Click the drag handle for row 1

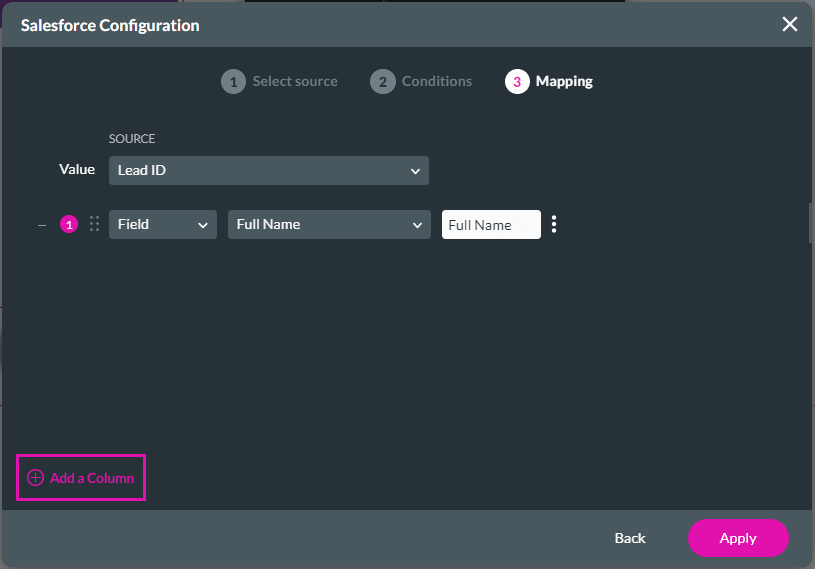coord(94,224)
